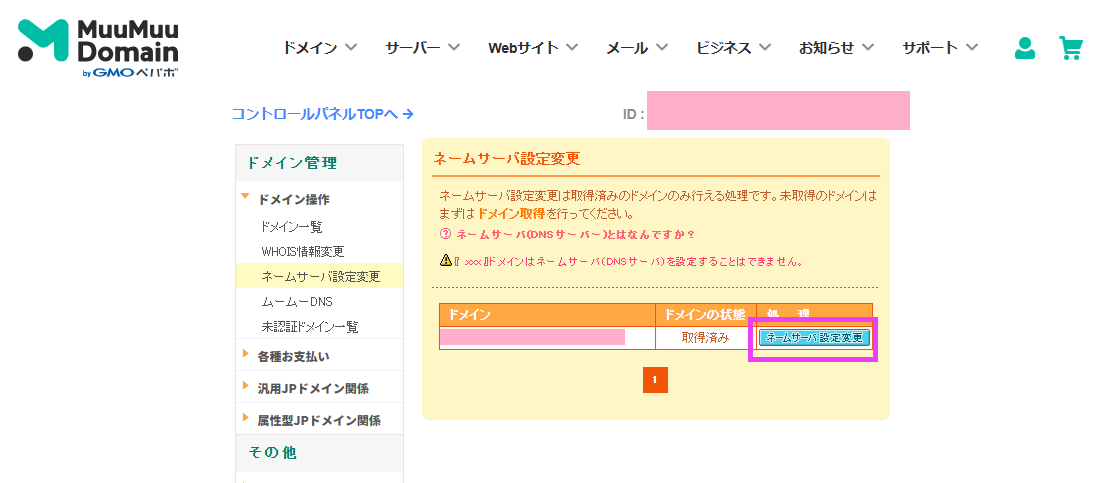The height and width of the screenshot is (483, 1096).
Task: Open the ドメイン menu
Action: pyautogui.click(x=320, y=48)
